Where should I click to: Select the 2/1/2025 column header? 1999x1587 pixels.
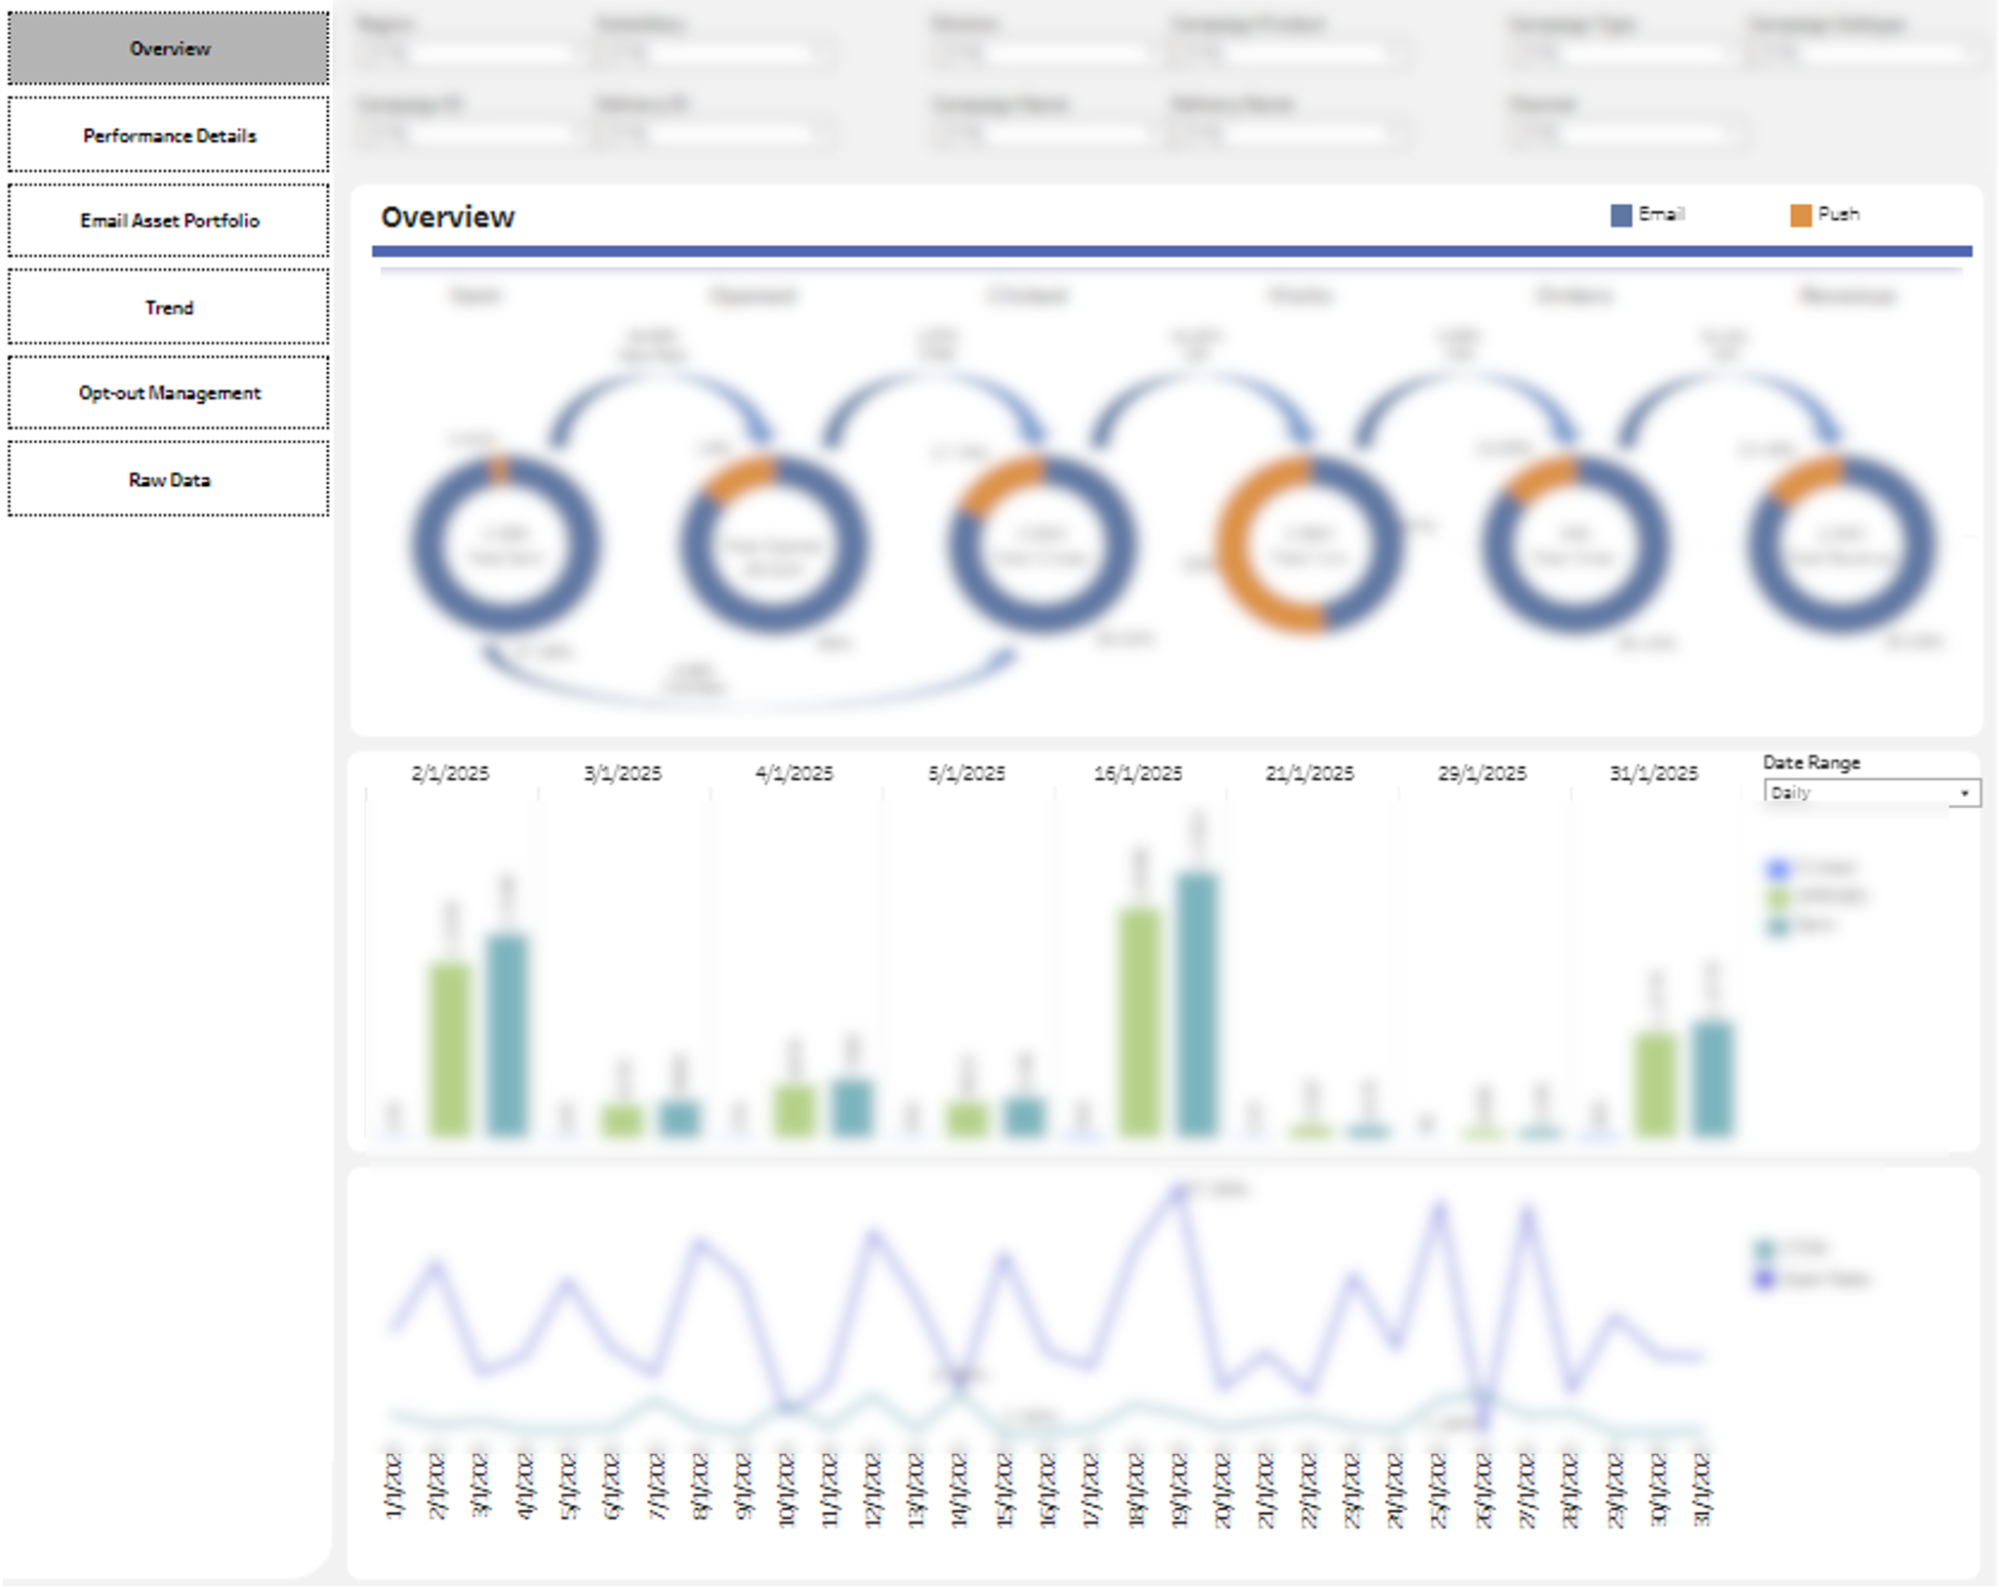coord(450,773)
